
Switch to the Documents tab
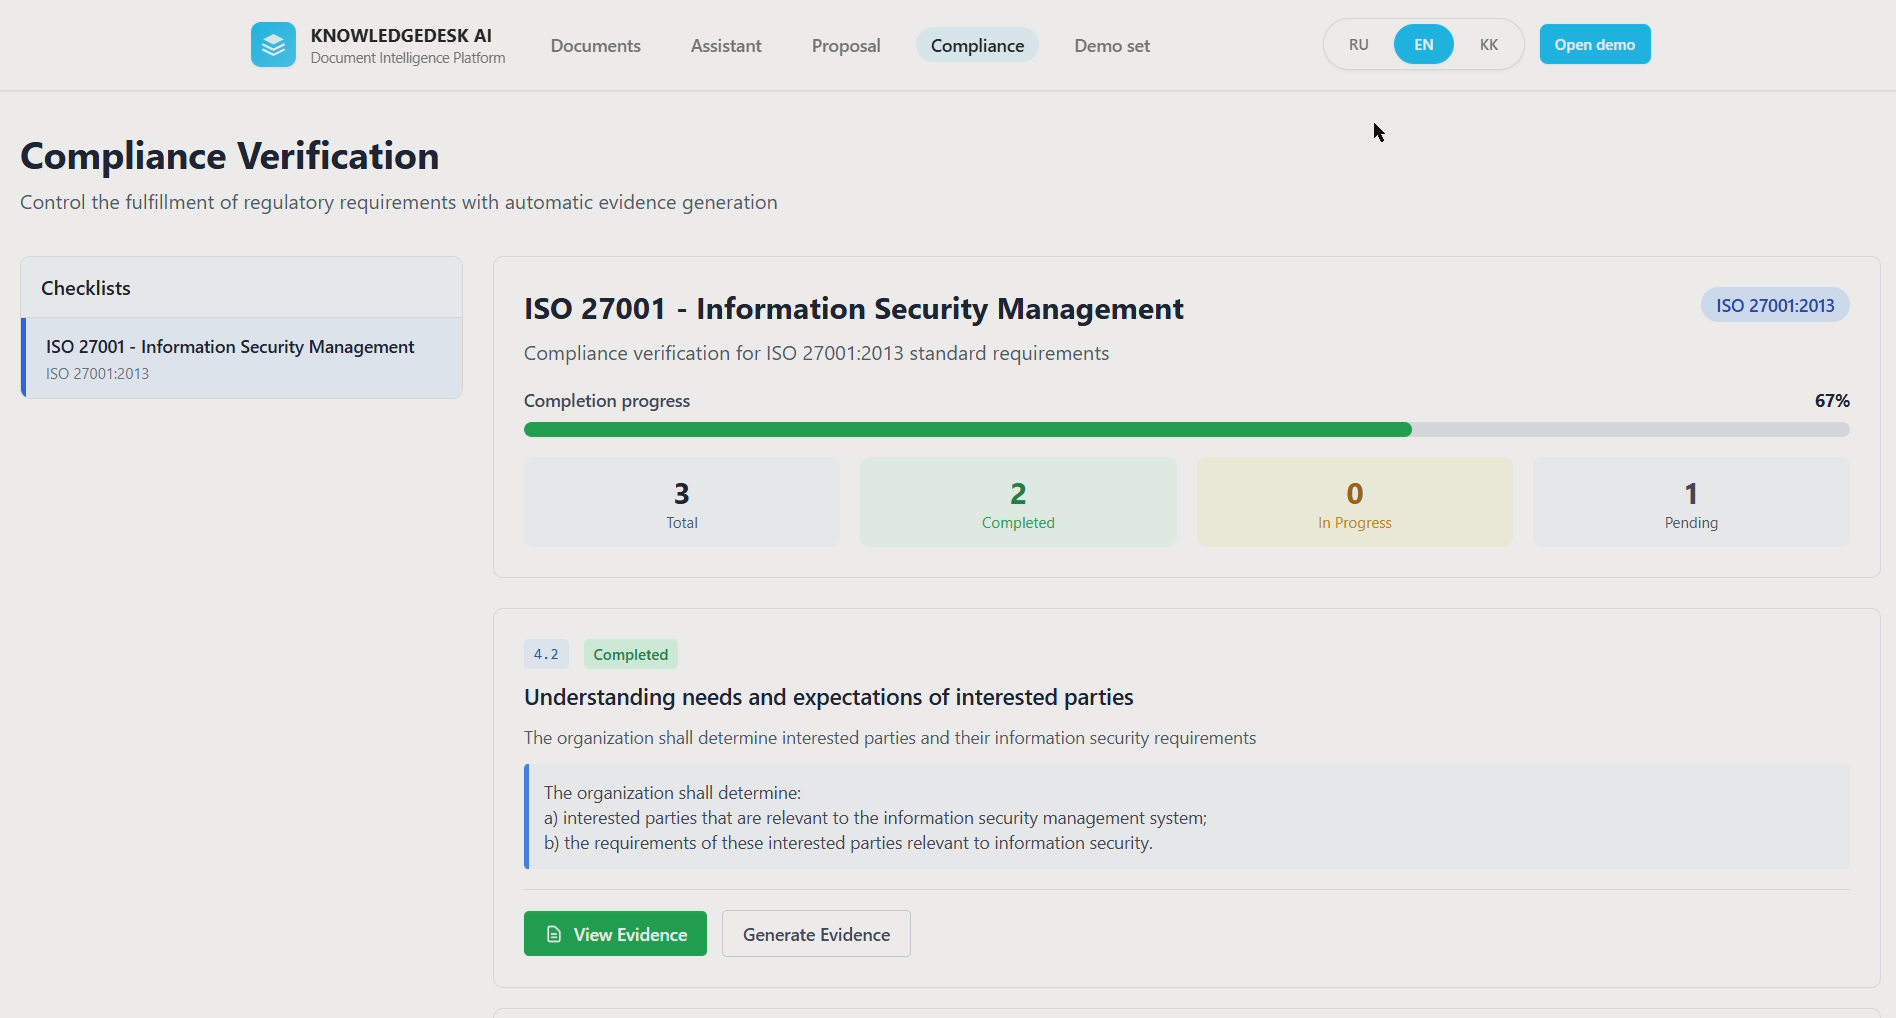(595, 45)
